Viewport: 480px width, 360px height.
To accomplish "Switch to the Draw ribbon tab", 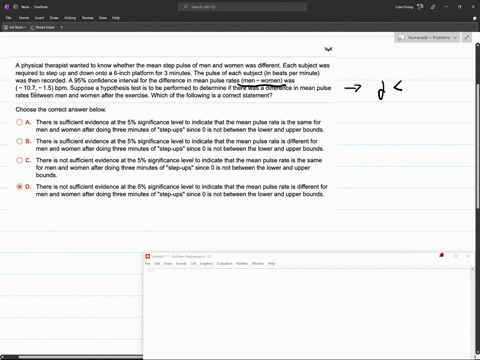I will tap(54, 18).
